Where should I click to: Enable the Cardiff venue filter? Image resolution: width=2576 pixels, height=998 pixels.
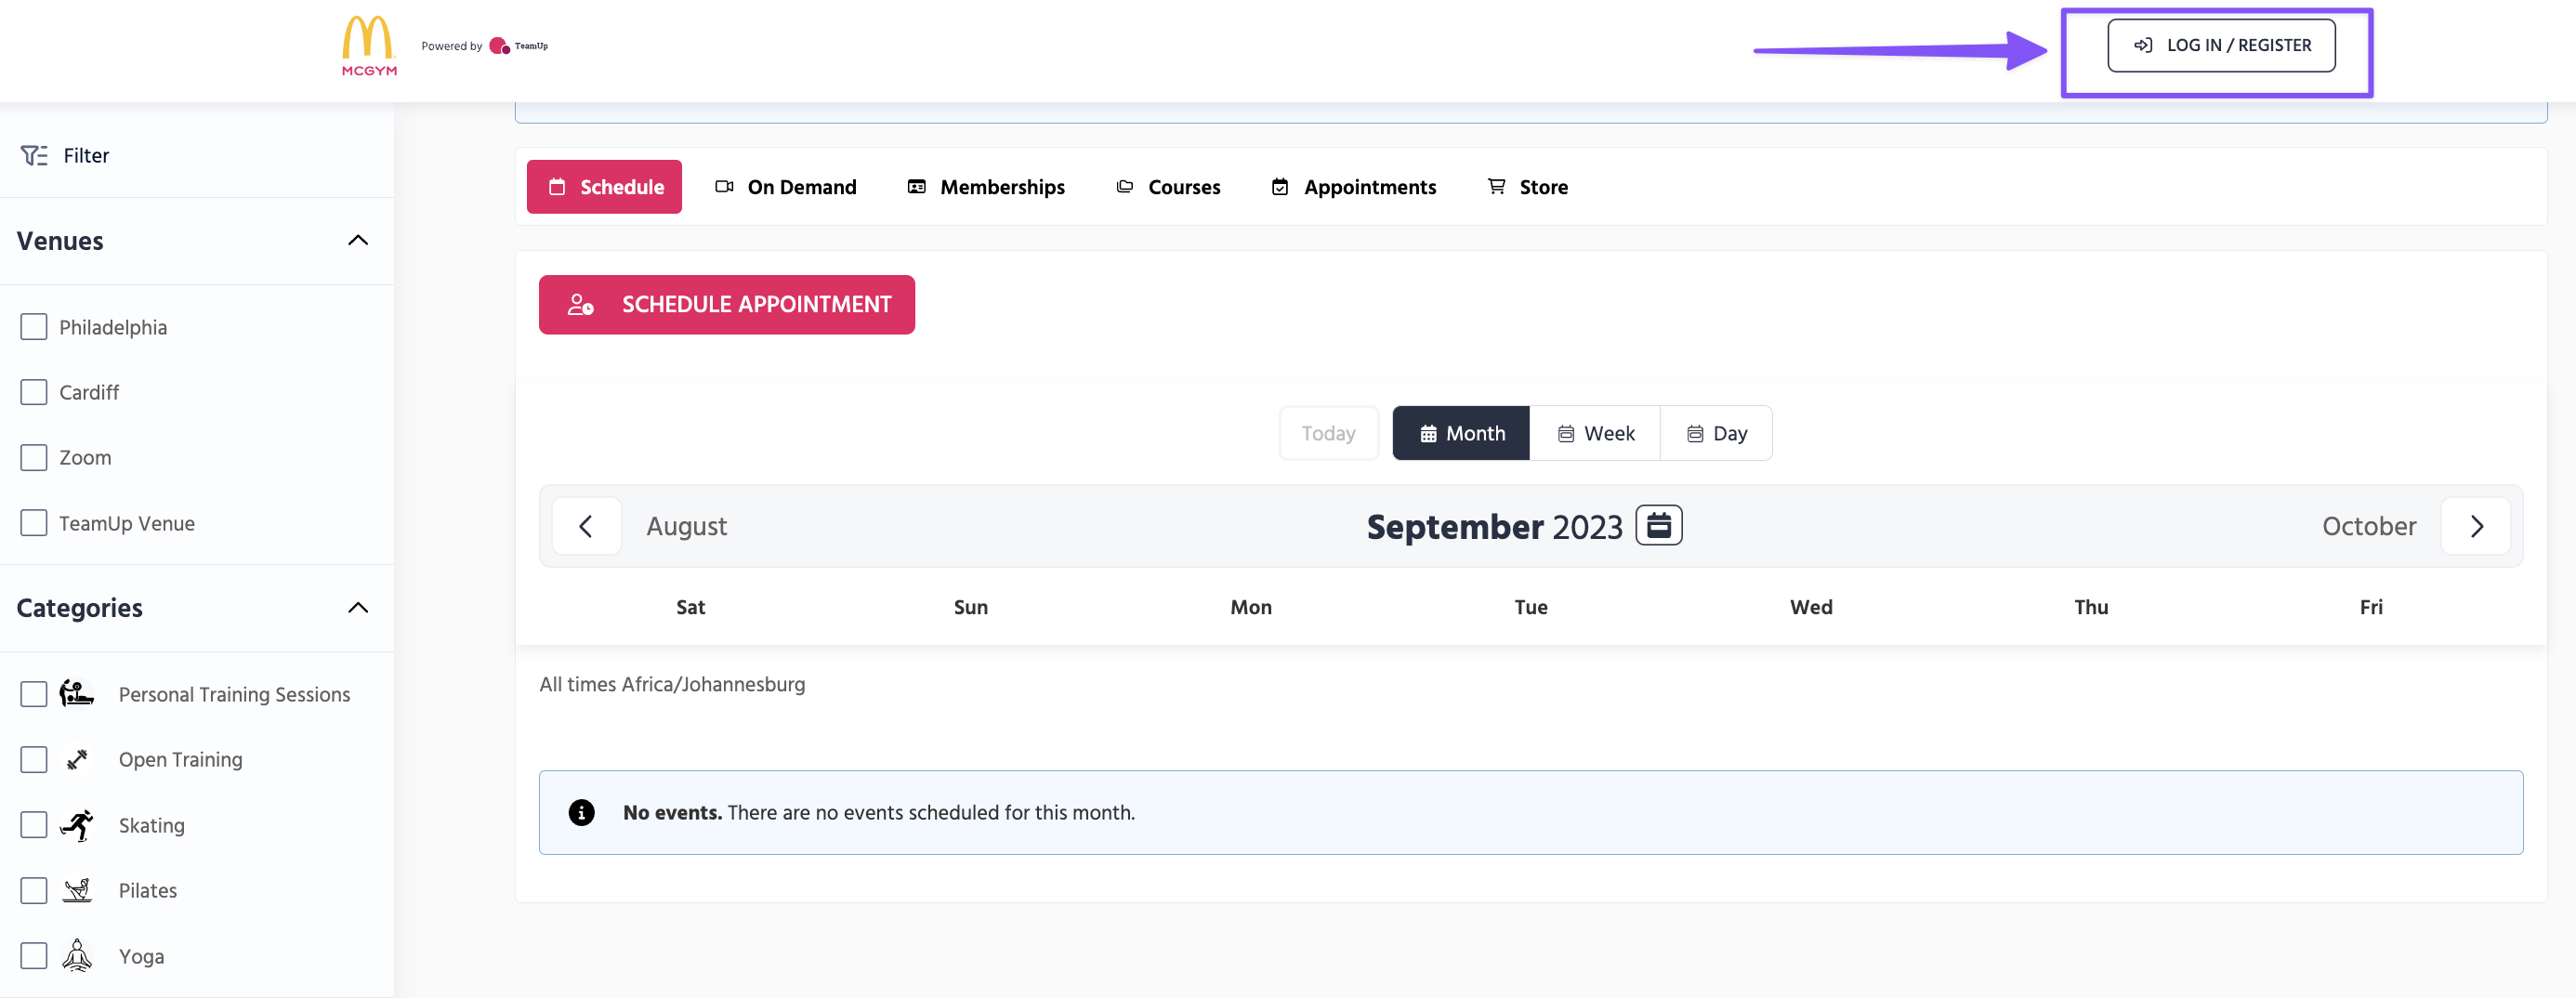(x=34, y=392)
